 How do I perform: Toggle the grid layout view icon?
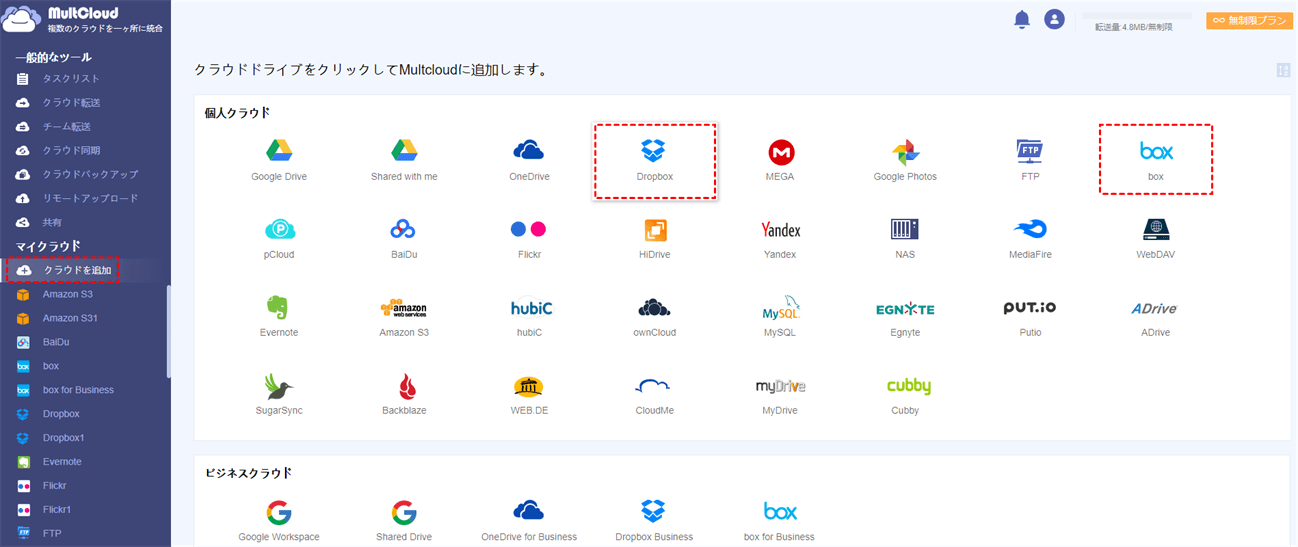tap(1283, 70)
